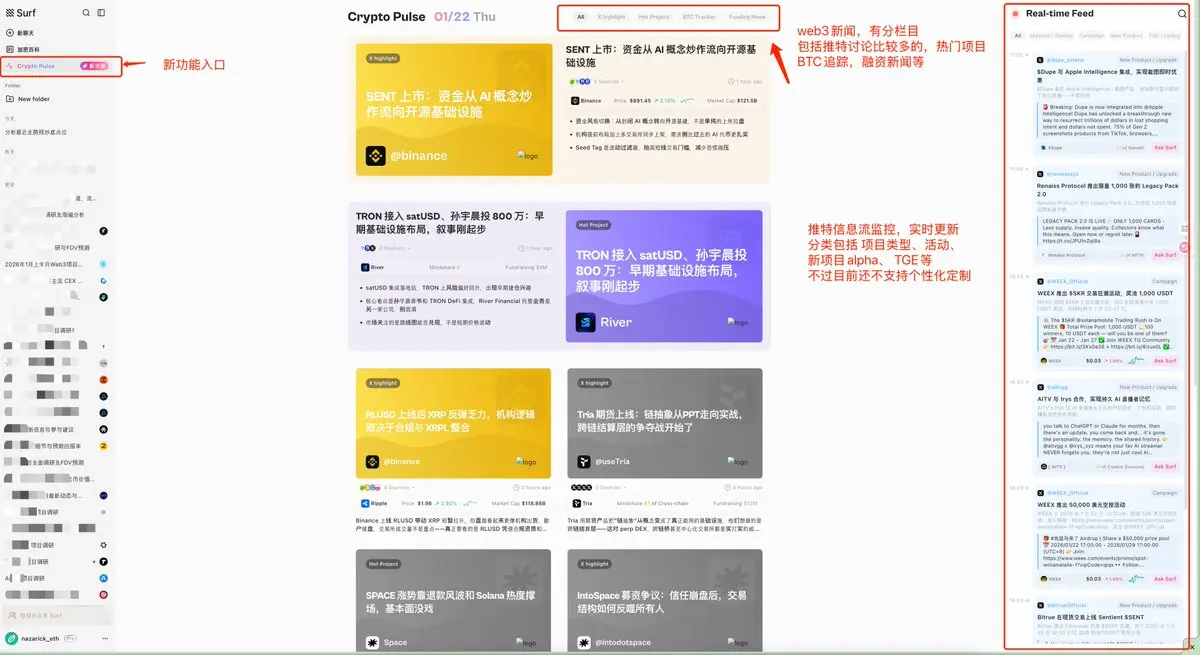The image size is (1200, 655).
Task: Click the X icon beside @renaissxyz
Action: click(1041, 174)
